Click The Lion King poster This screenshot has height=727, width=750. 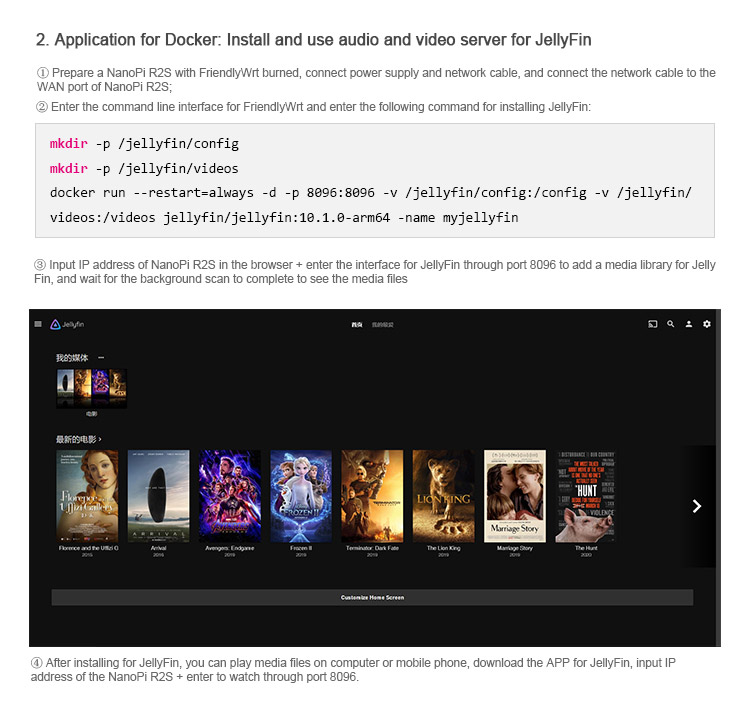pyautogui.click(x=443, y=495)
